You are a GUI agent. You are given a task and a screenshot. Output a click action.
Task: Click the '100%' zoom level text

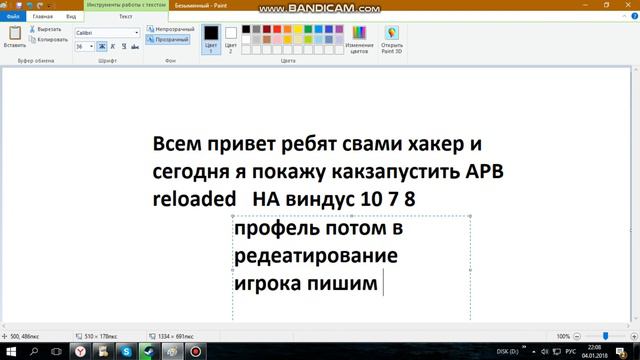pyautogui.click(x=563, y=336)
